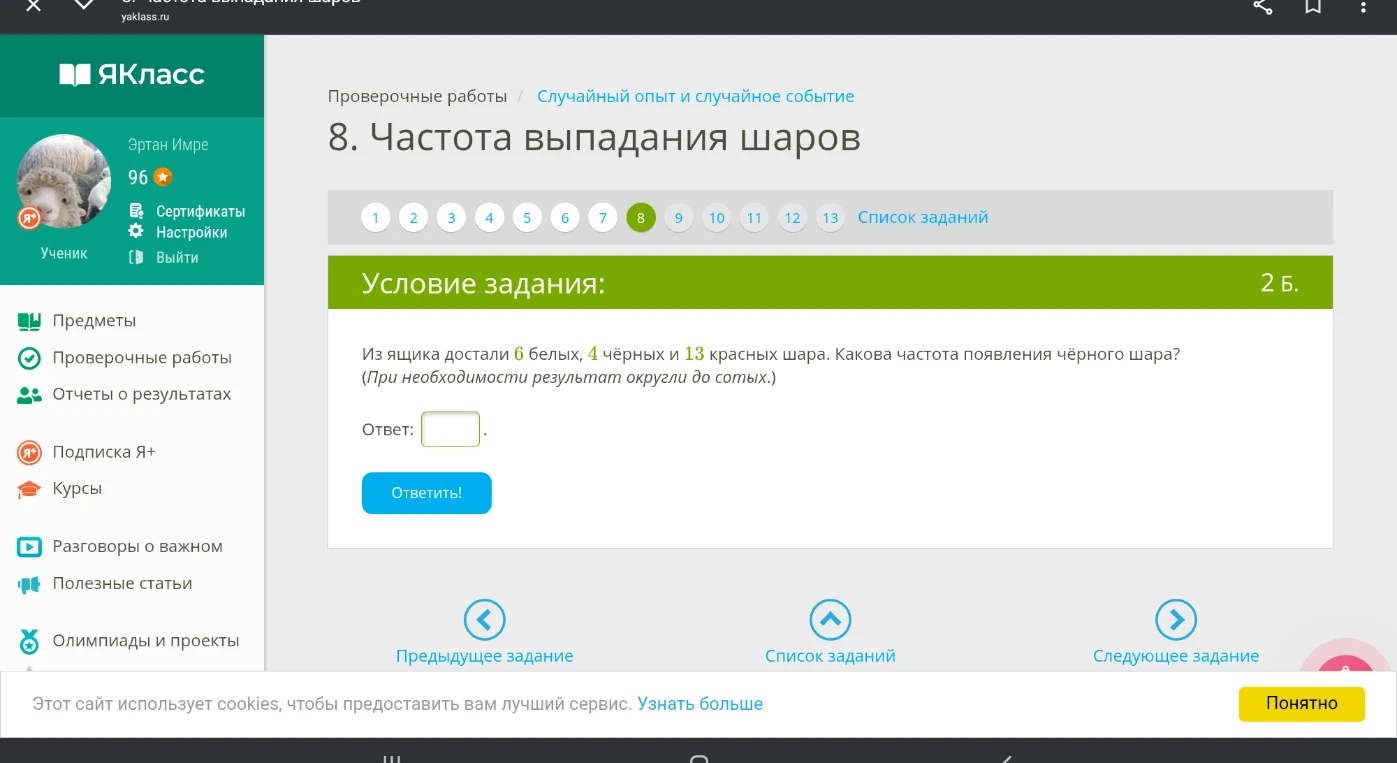Go to task number 7

[603, 217]
